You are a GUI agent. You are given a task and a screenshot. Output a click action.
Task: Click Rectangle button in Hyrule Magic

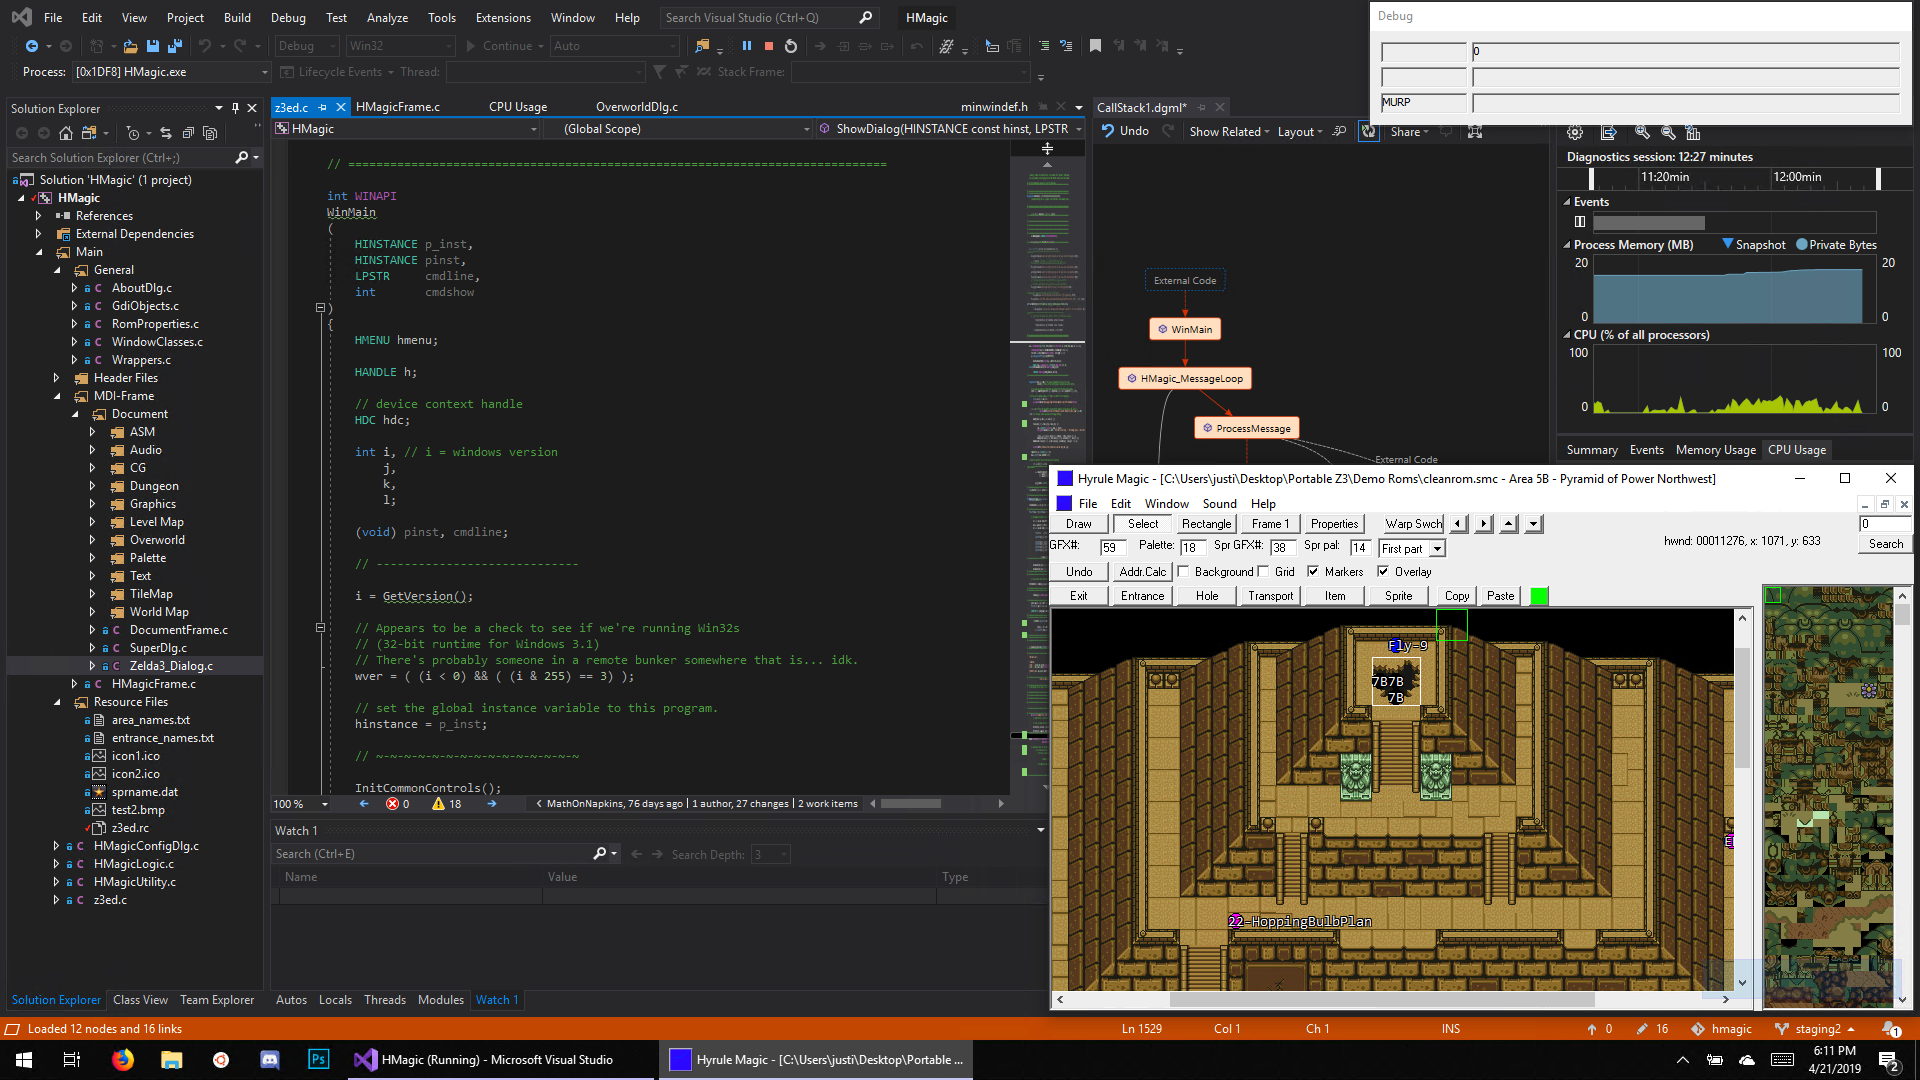tap(1206, 524)
